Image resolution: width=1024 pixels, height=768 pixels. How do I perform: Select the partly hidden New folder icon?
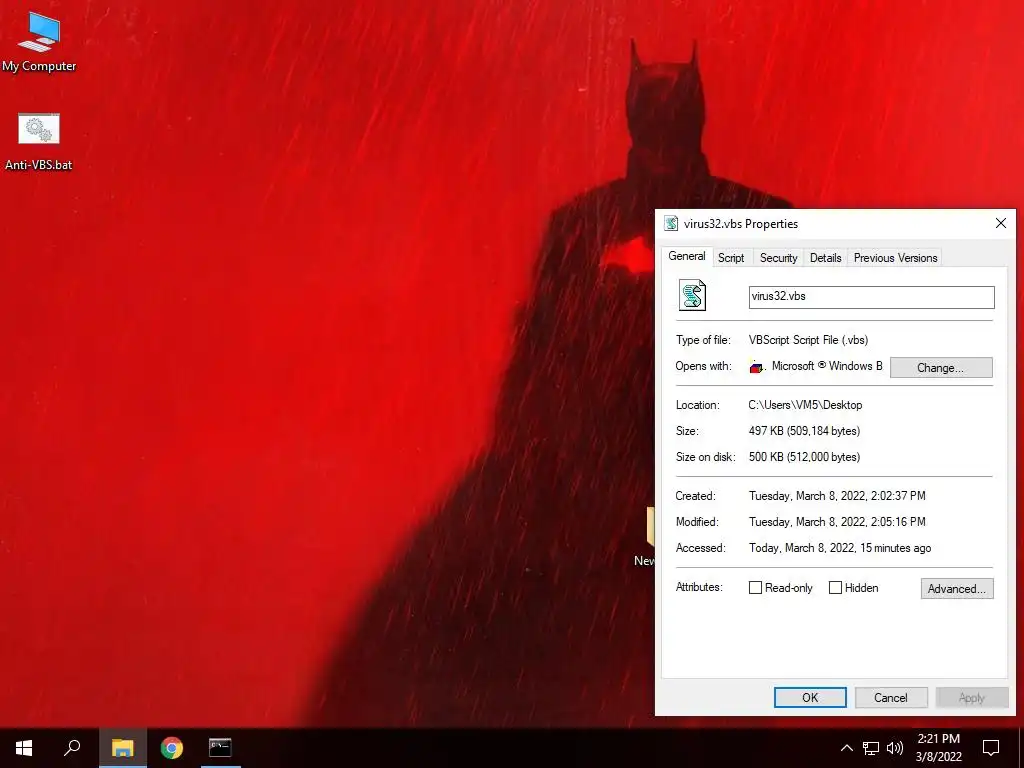pyautogui.click(x=646, y=534)
